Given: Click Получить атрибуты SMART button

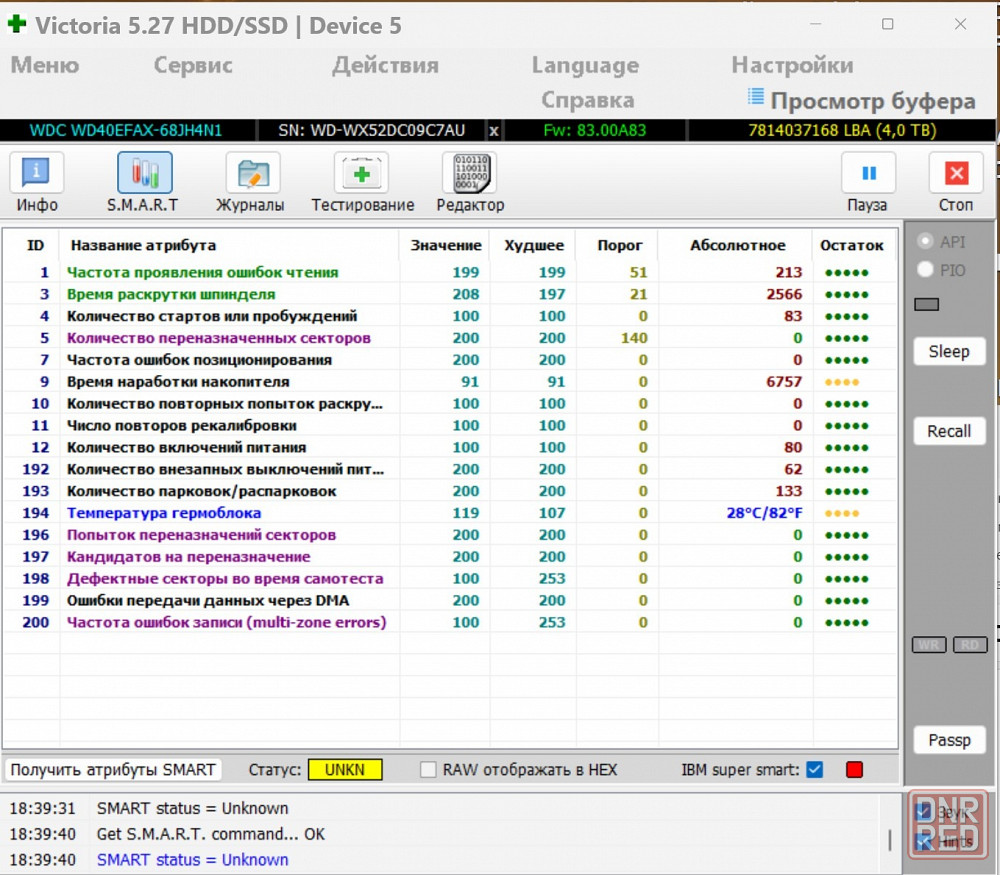Looking at the screenshot, I should (x=113, y=770).
